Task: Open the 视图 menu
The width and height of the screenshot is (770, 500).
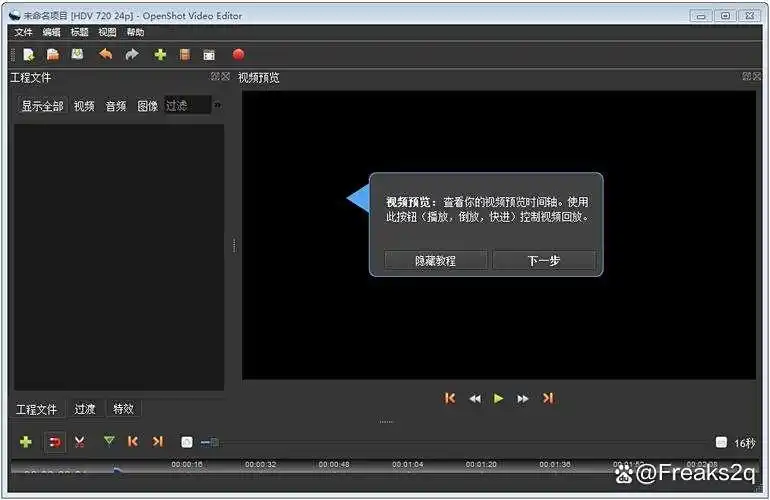Action: 107,32
